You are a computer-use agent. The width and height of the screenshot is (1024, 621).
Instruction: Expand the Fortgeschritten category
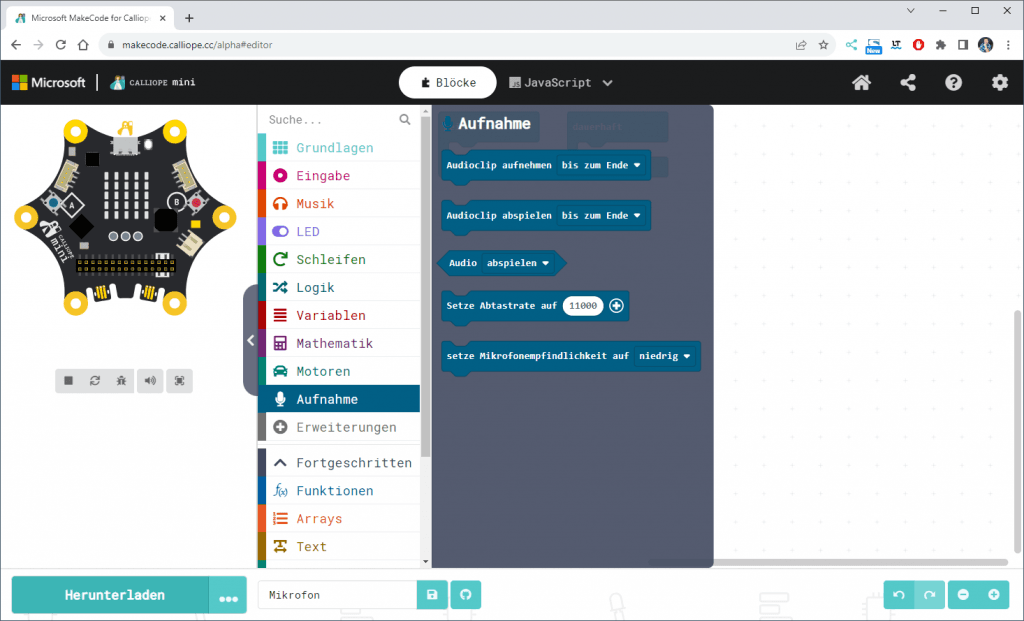353,463
